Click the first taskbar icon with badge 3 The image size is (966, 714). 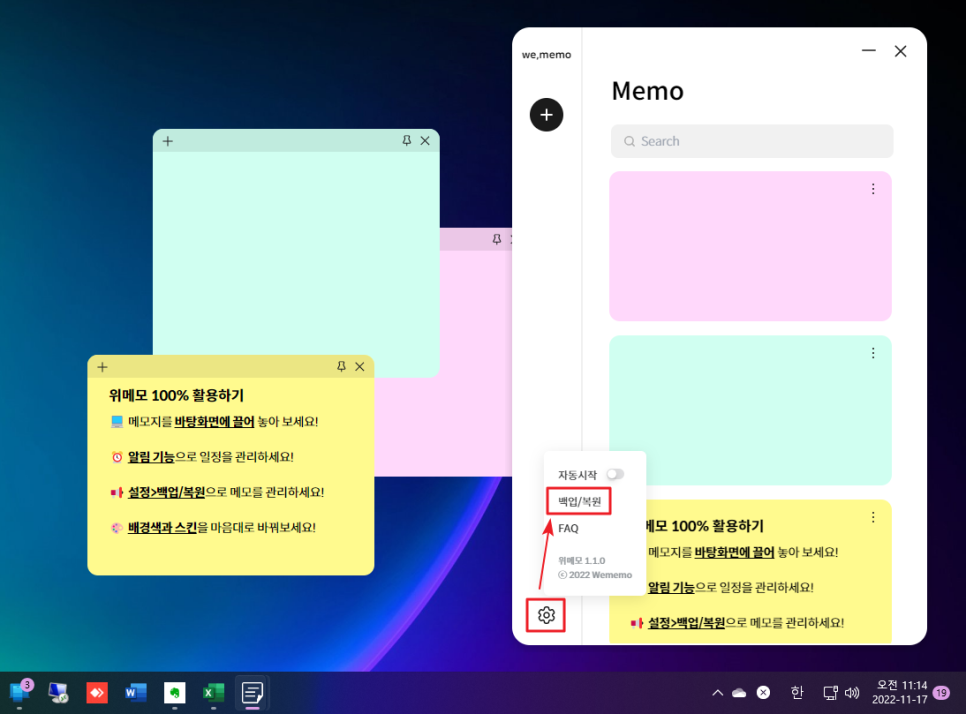[x=20, y=692]
